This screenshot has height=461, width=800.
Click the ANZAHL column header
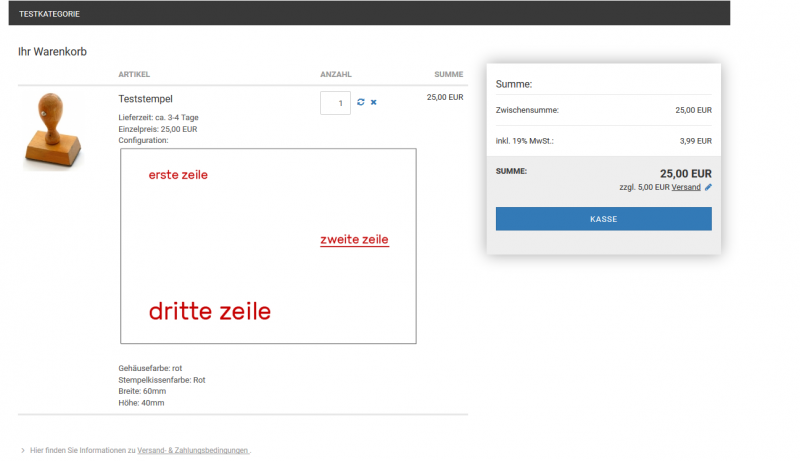pyautogui.click(x=336, y=74)
